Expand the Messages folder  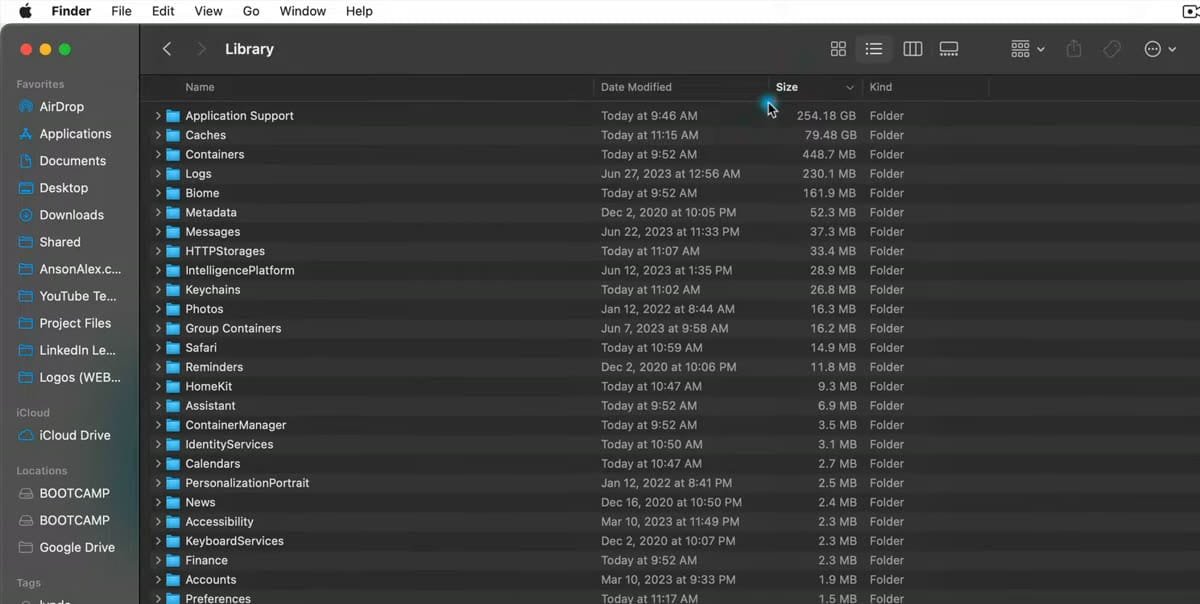tap(158, 232)
